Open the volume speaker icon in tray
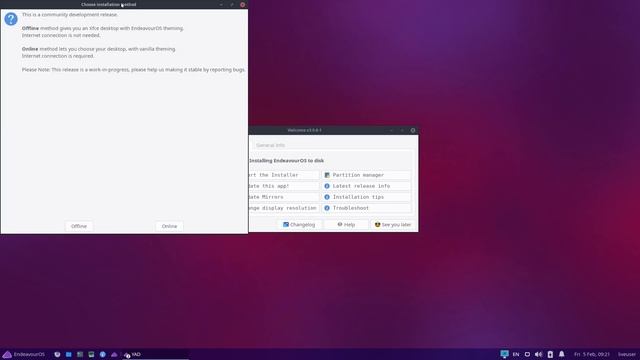640x360 pixels. tap(538, 354)
